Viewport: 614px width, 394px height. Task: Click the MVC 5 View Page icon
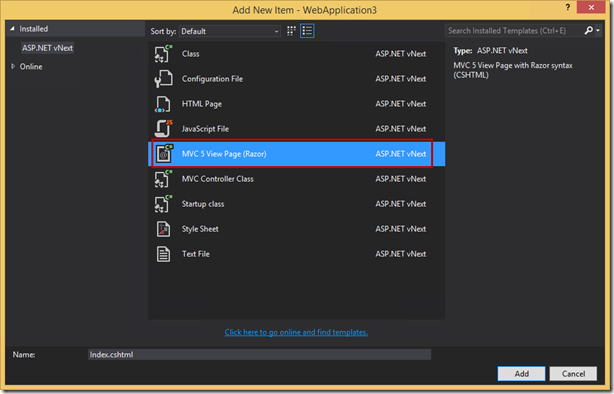(x=164, y=154)
